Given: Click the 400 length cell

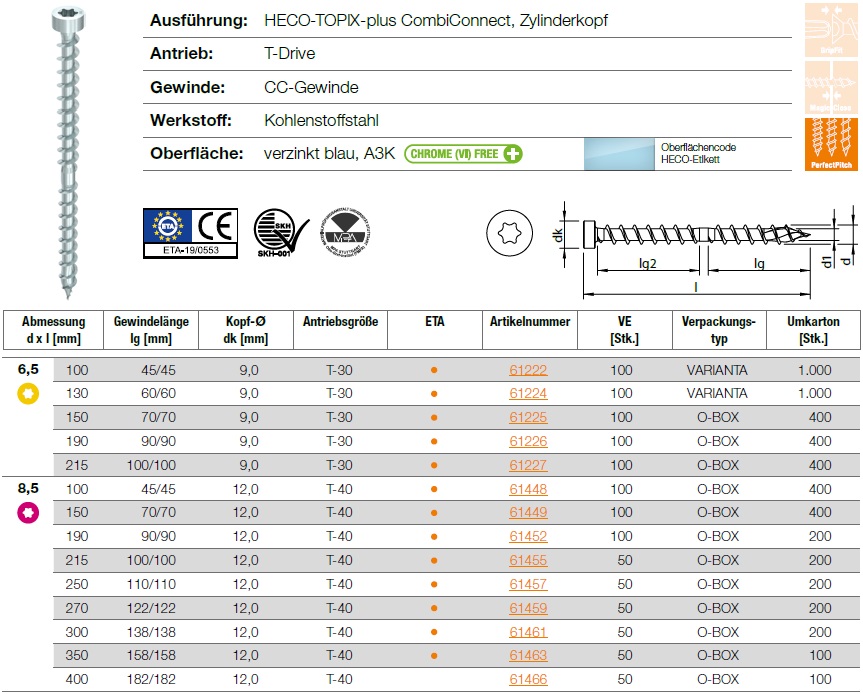Looking at the screenshot, I should 77,679.
